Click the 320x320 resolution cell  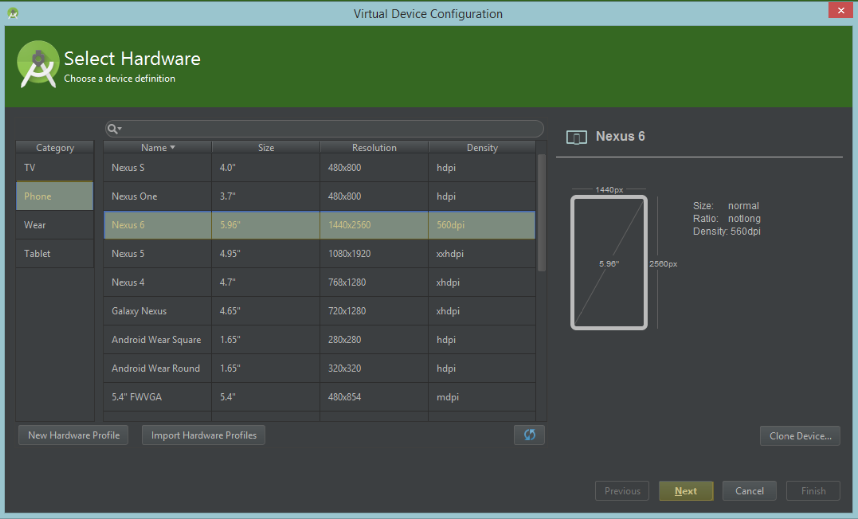(x=374, y=368)
